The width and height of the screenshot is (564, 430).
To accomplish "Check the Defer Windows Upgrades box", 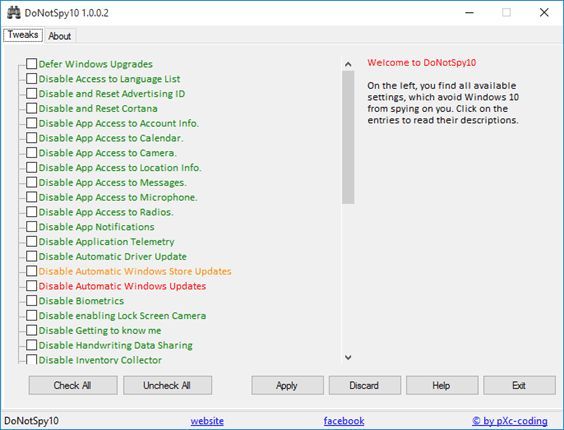I will click(x=31, y=64).
